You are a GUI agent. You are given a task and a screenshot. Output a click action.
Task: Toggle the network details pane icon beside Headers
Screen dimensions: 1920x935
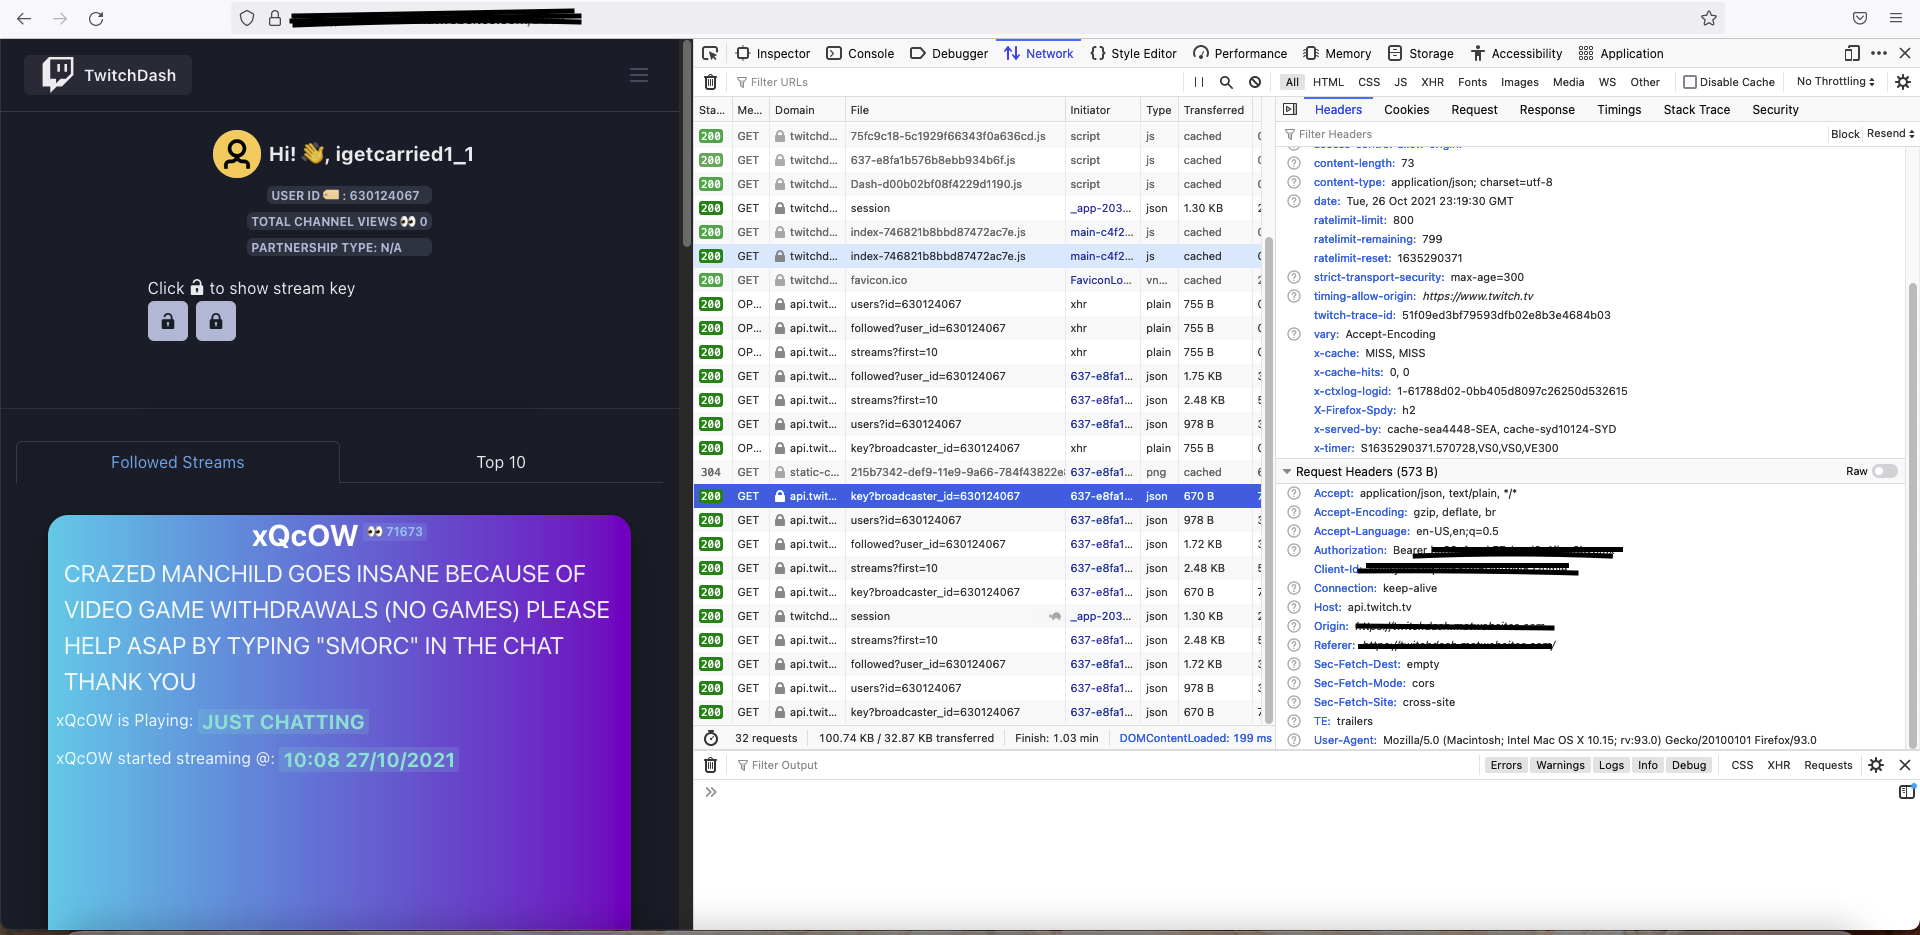pyautogui.click(x=1290, y=110)
